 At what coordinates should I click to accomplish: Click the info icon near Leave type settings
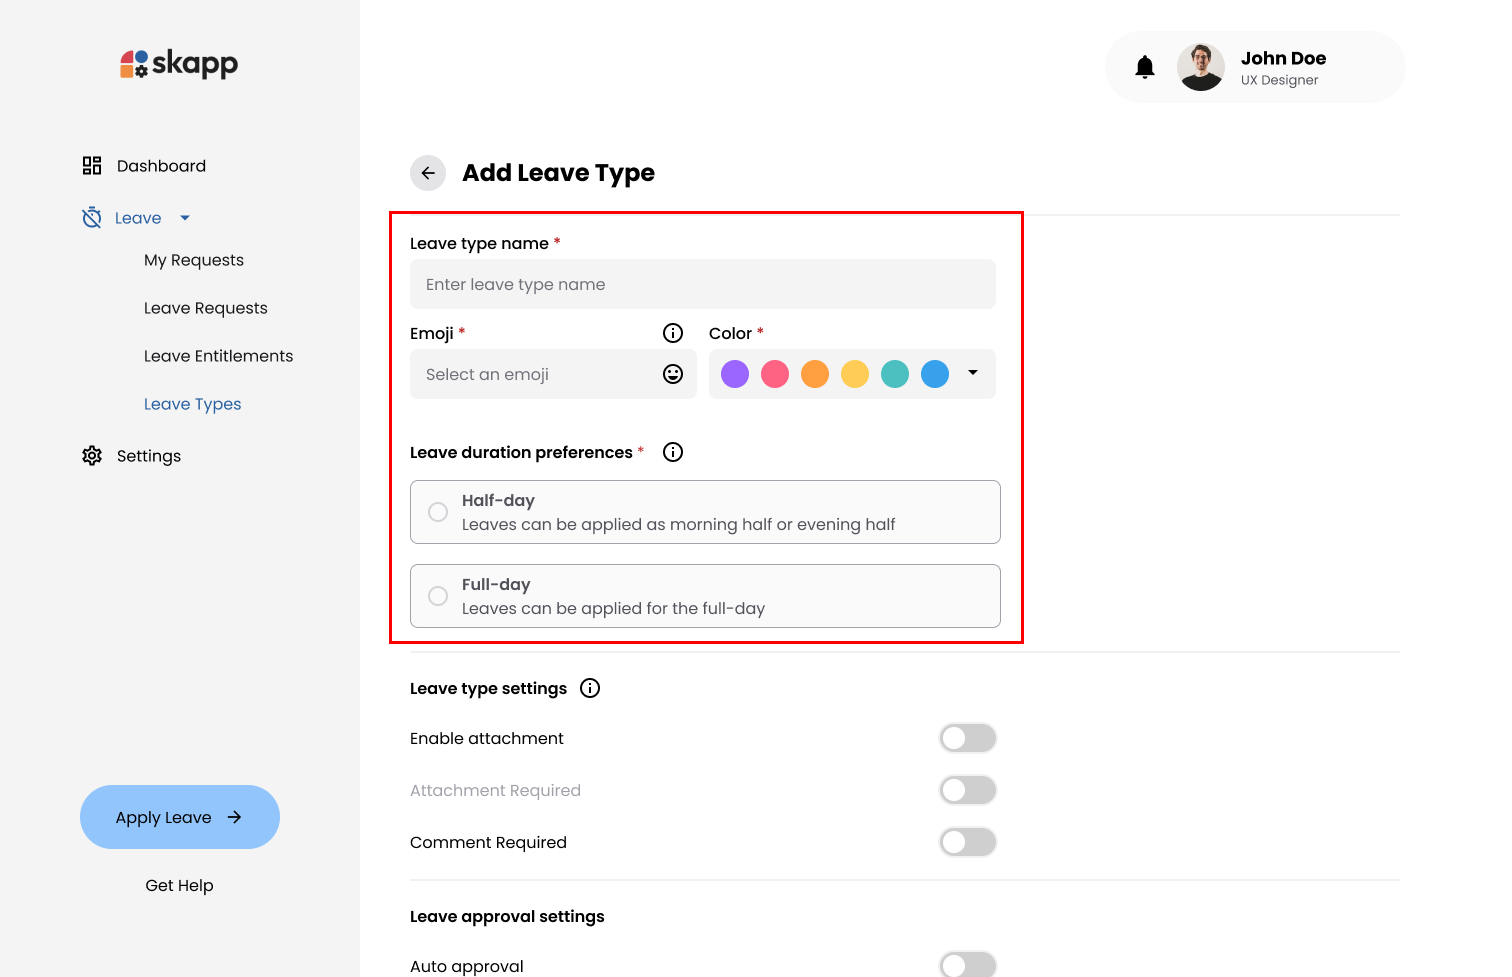(589, 688)
